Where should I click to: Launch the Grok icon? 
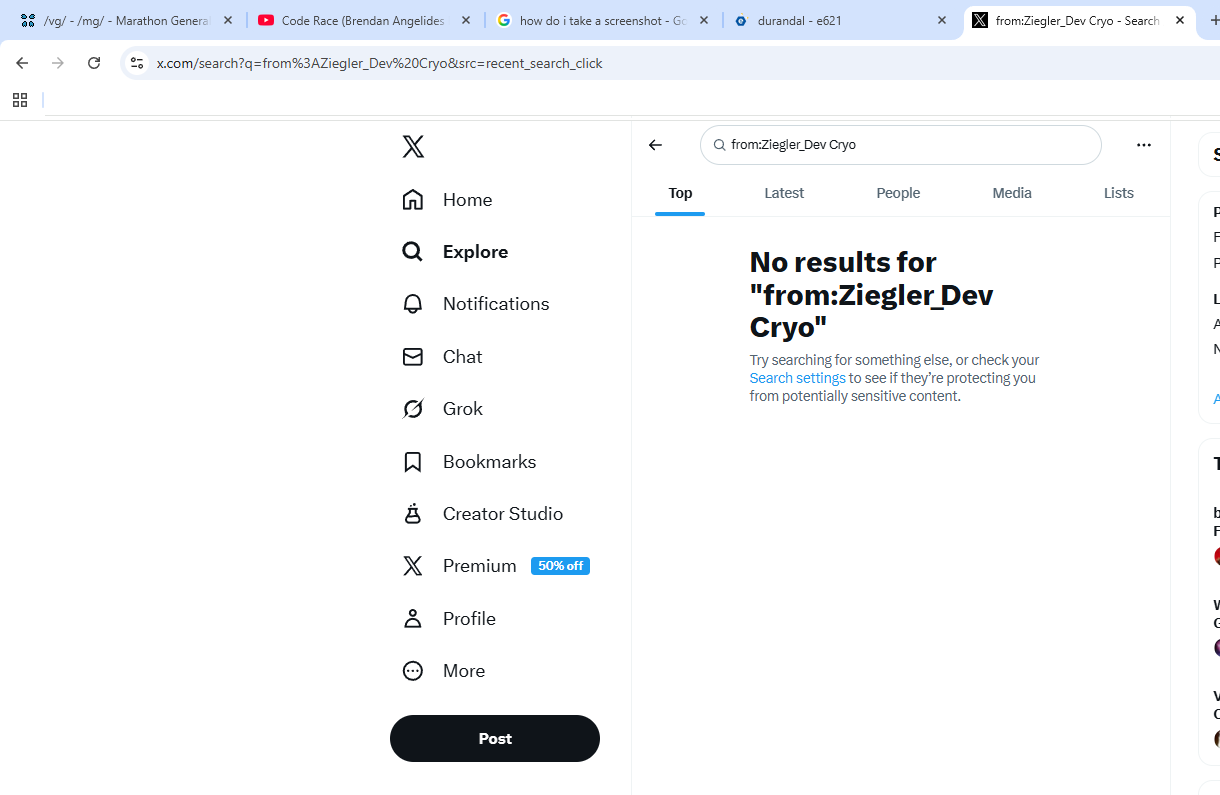pos(413,409)
